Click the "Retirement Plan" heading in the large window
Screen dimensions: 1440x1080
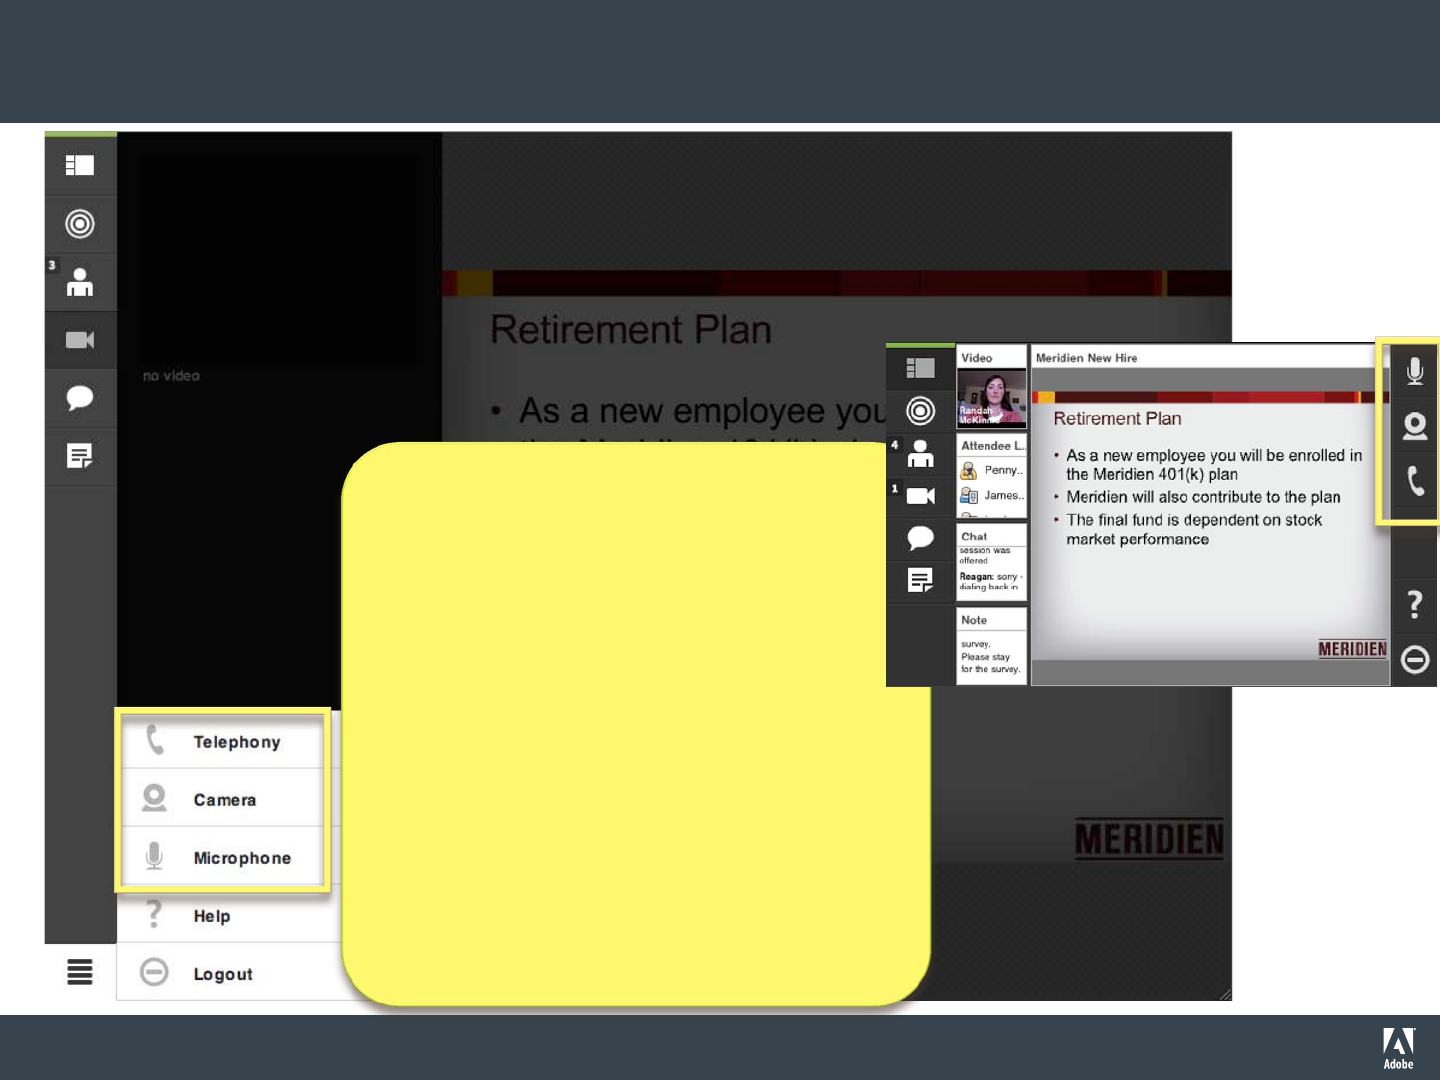coord(631,330)
